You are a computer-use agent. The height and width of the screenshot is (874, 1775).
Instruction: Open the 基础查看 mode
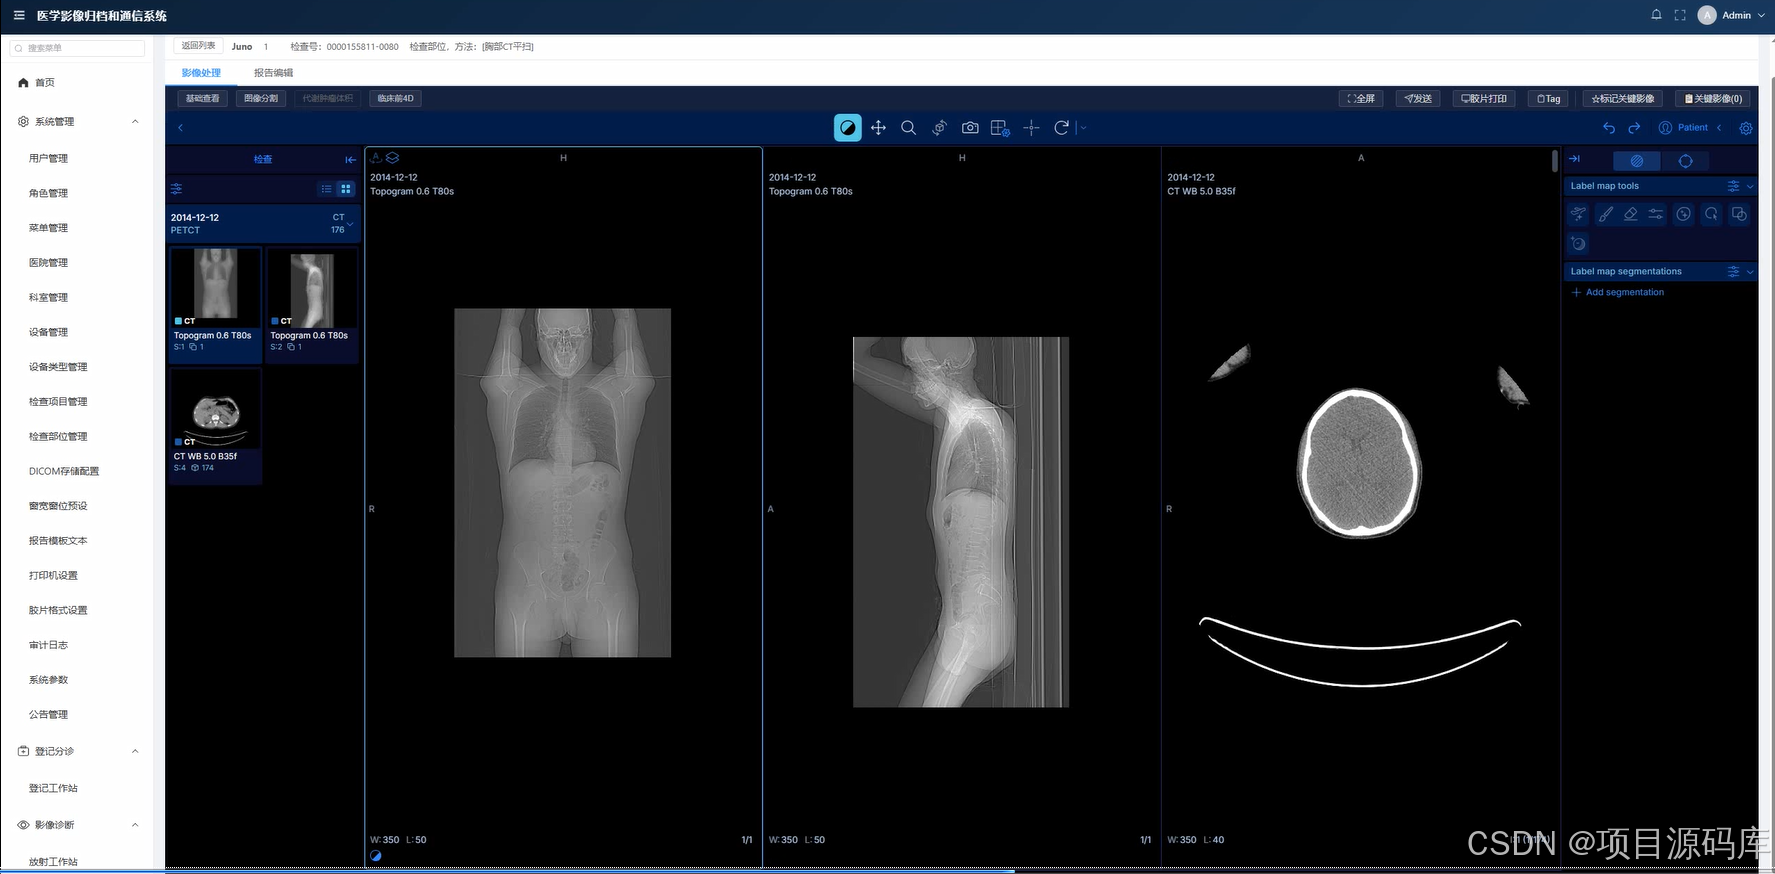click(x=203, y=98)
